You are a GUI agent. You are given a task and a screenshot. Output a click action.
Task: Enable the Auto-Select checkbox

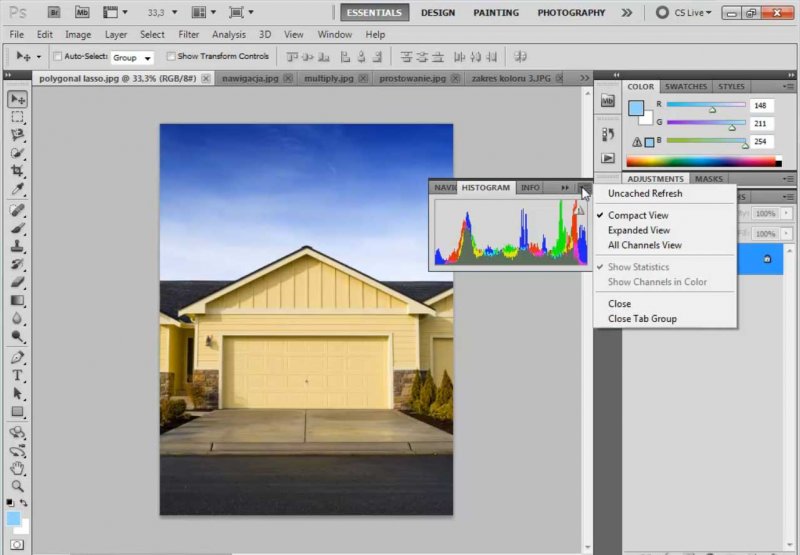(57, 57)
